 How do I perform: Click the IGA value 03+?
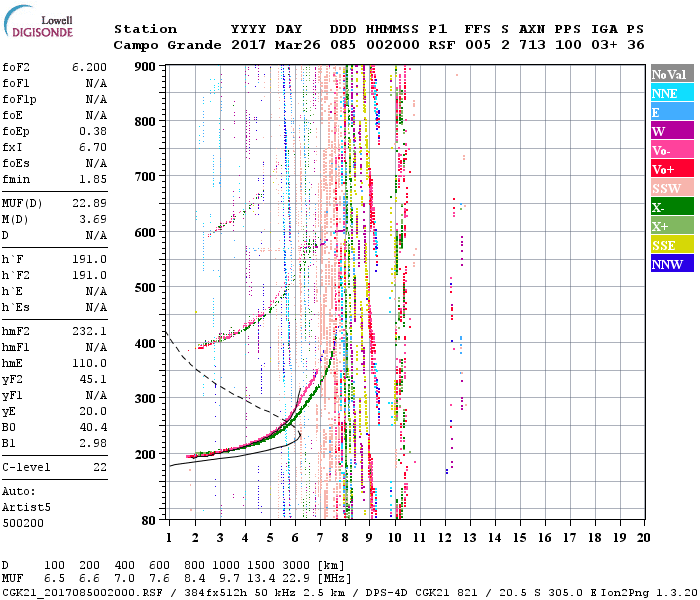[x=604, y=45]
